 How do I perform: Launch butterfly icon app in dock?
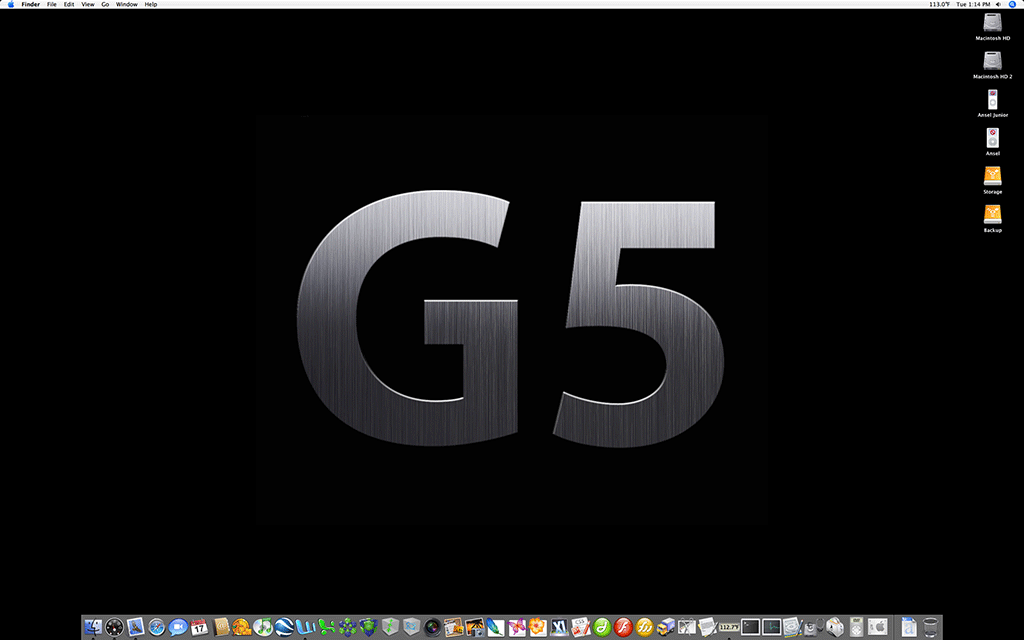click(x=518, y=628)
